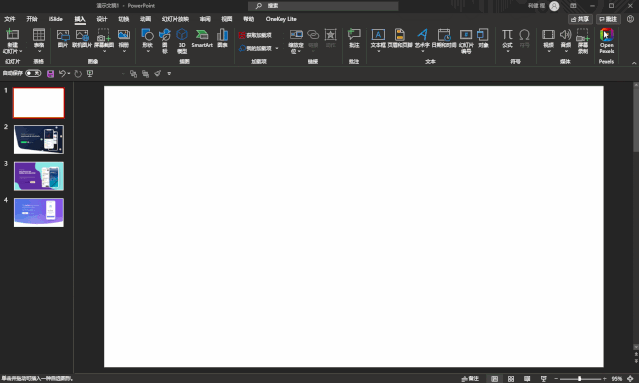Click the Slide Number icon
The width and height of the screenshot is (639, 383).
pos(466,35)
